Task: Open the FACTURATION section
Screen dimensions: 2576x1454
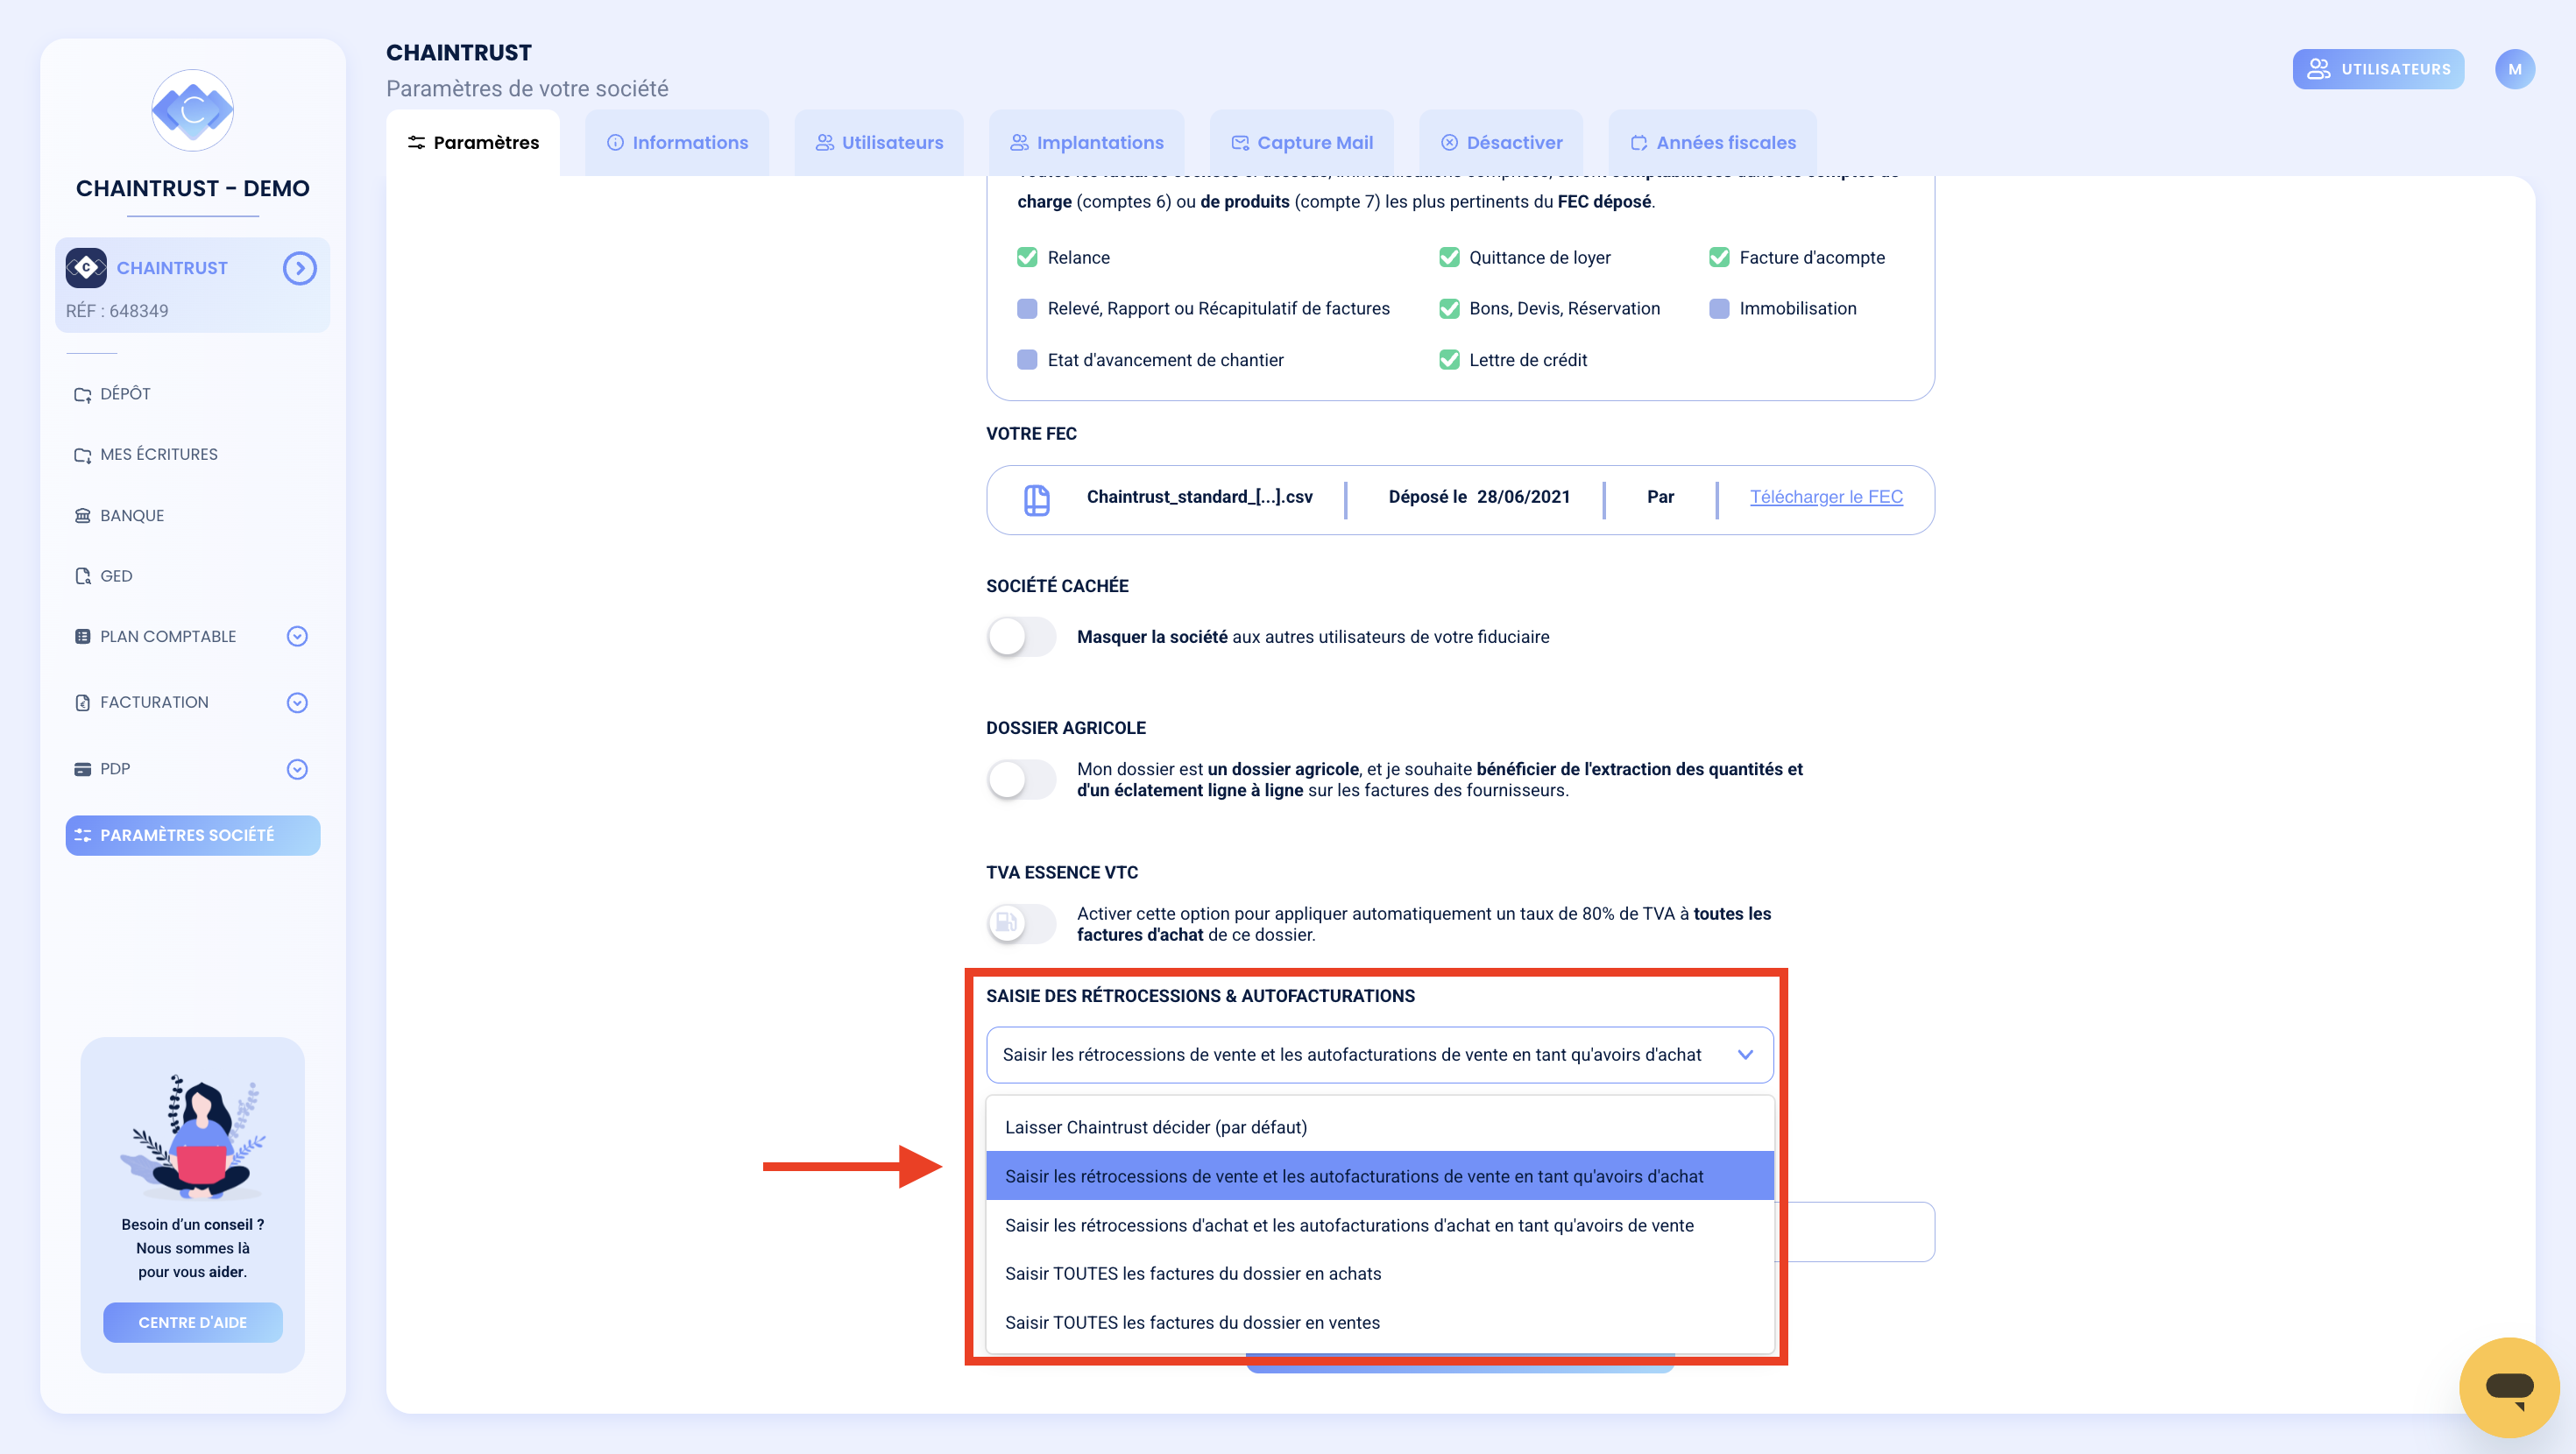Action: point(154,702)
